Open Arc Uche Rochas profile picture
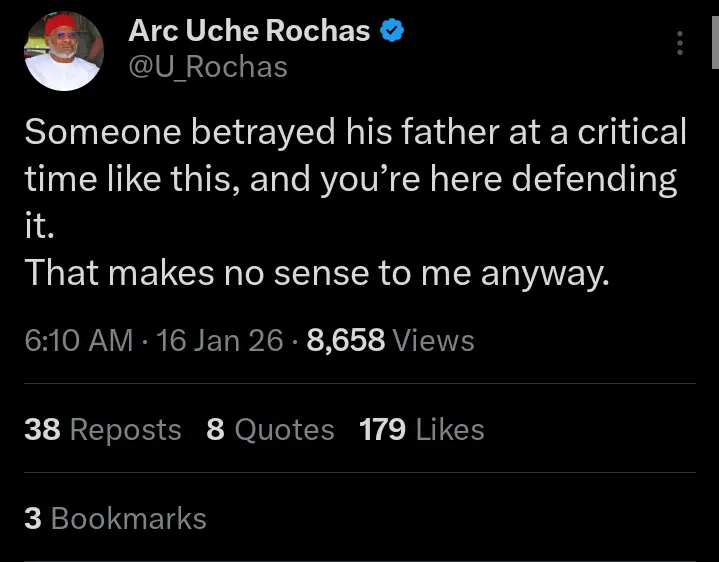 click(63, 53)
